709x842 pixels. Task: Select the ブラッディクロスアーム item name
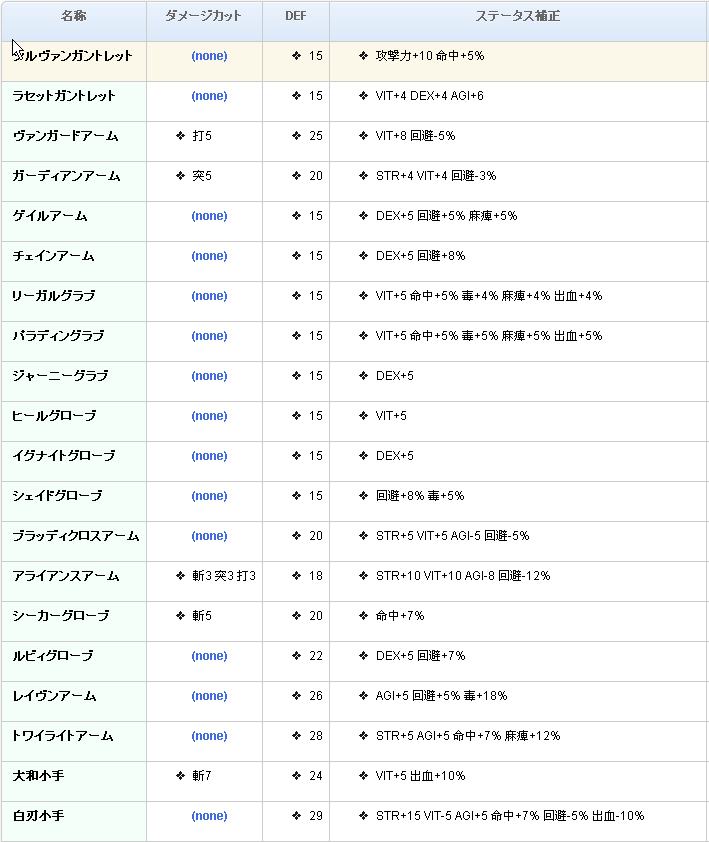(x=75, y=536)
